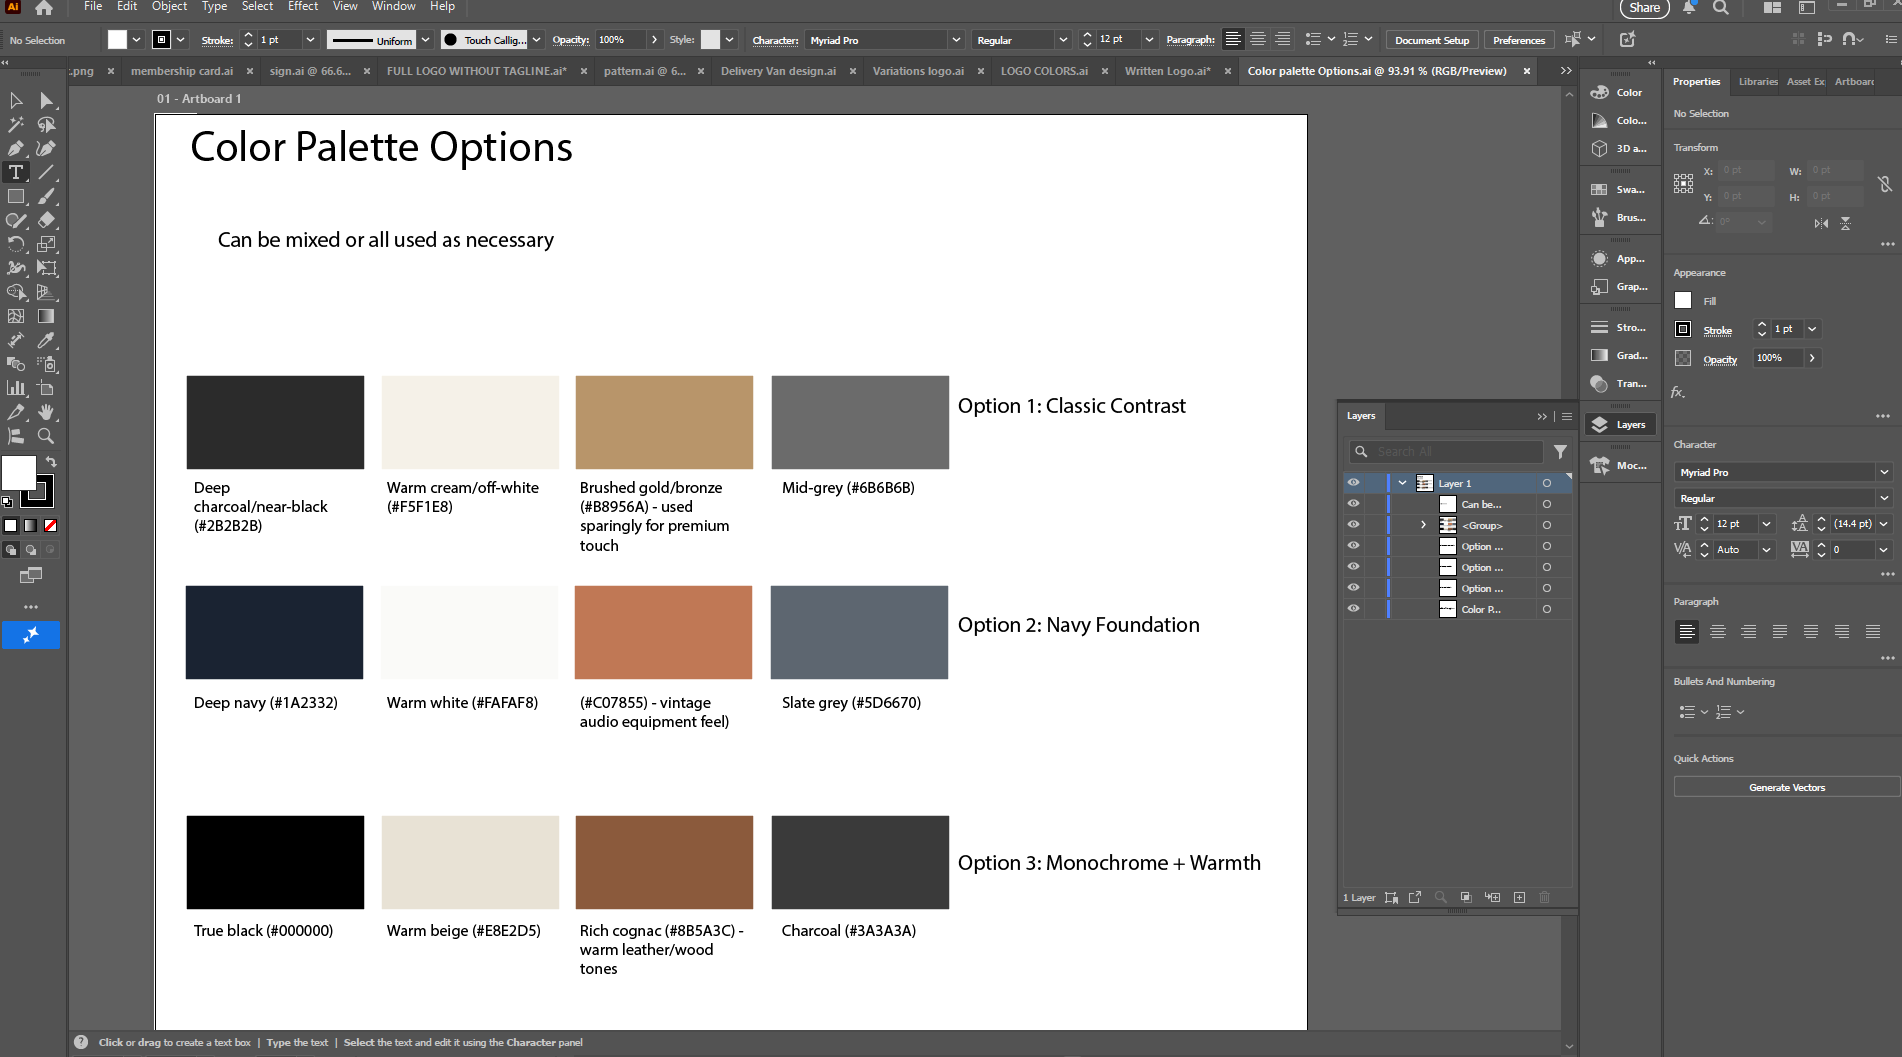Image resolution: width=1902 pixels, height=1057 pixels.
Task: Toggle target circle for Layer 1
Action: click(x=1546, y=483)
